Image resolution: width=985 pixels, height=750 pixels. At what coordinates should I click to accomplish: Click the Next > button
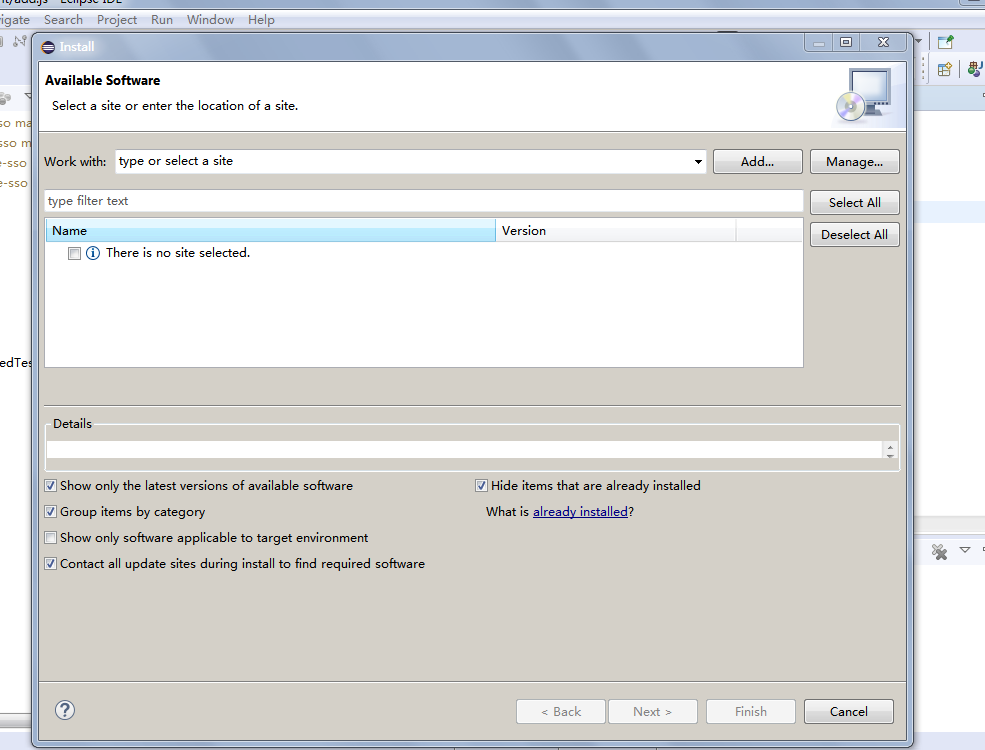click(x=653, y=711)
